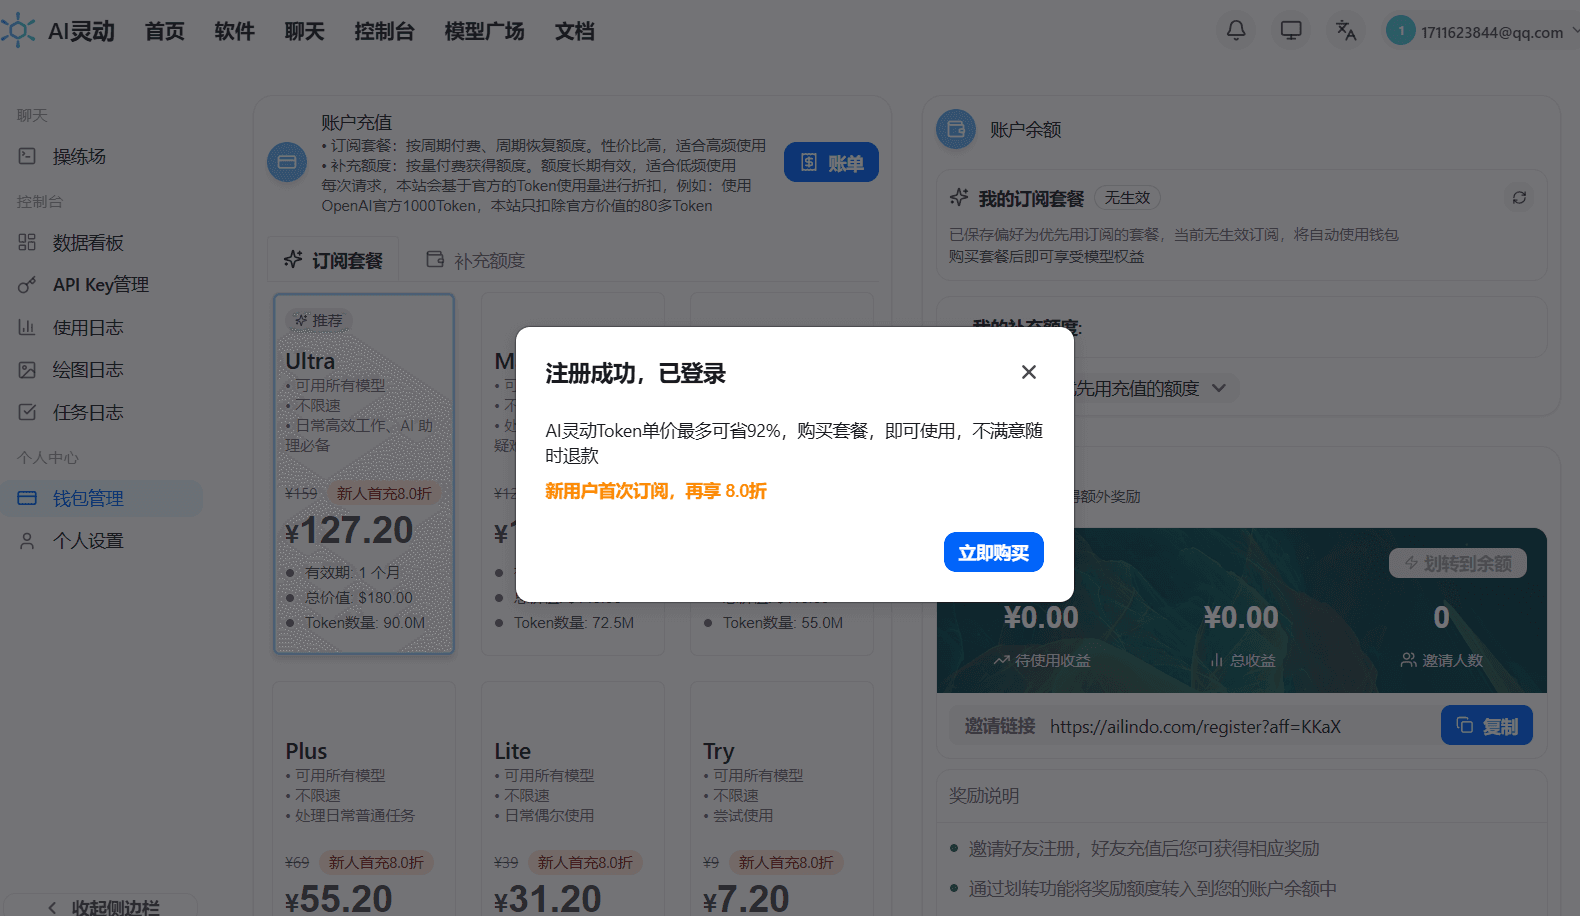Screen dimensions: 1580x916
Task: Open the notification bell icon
Action: (1236, 31)
